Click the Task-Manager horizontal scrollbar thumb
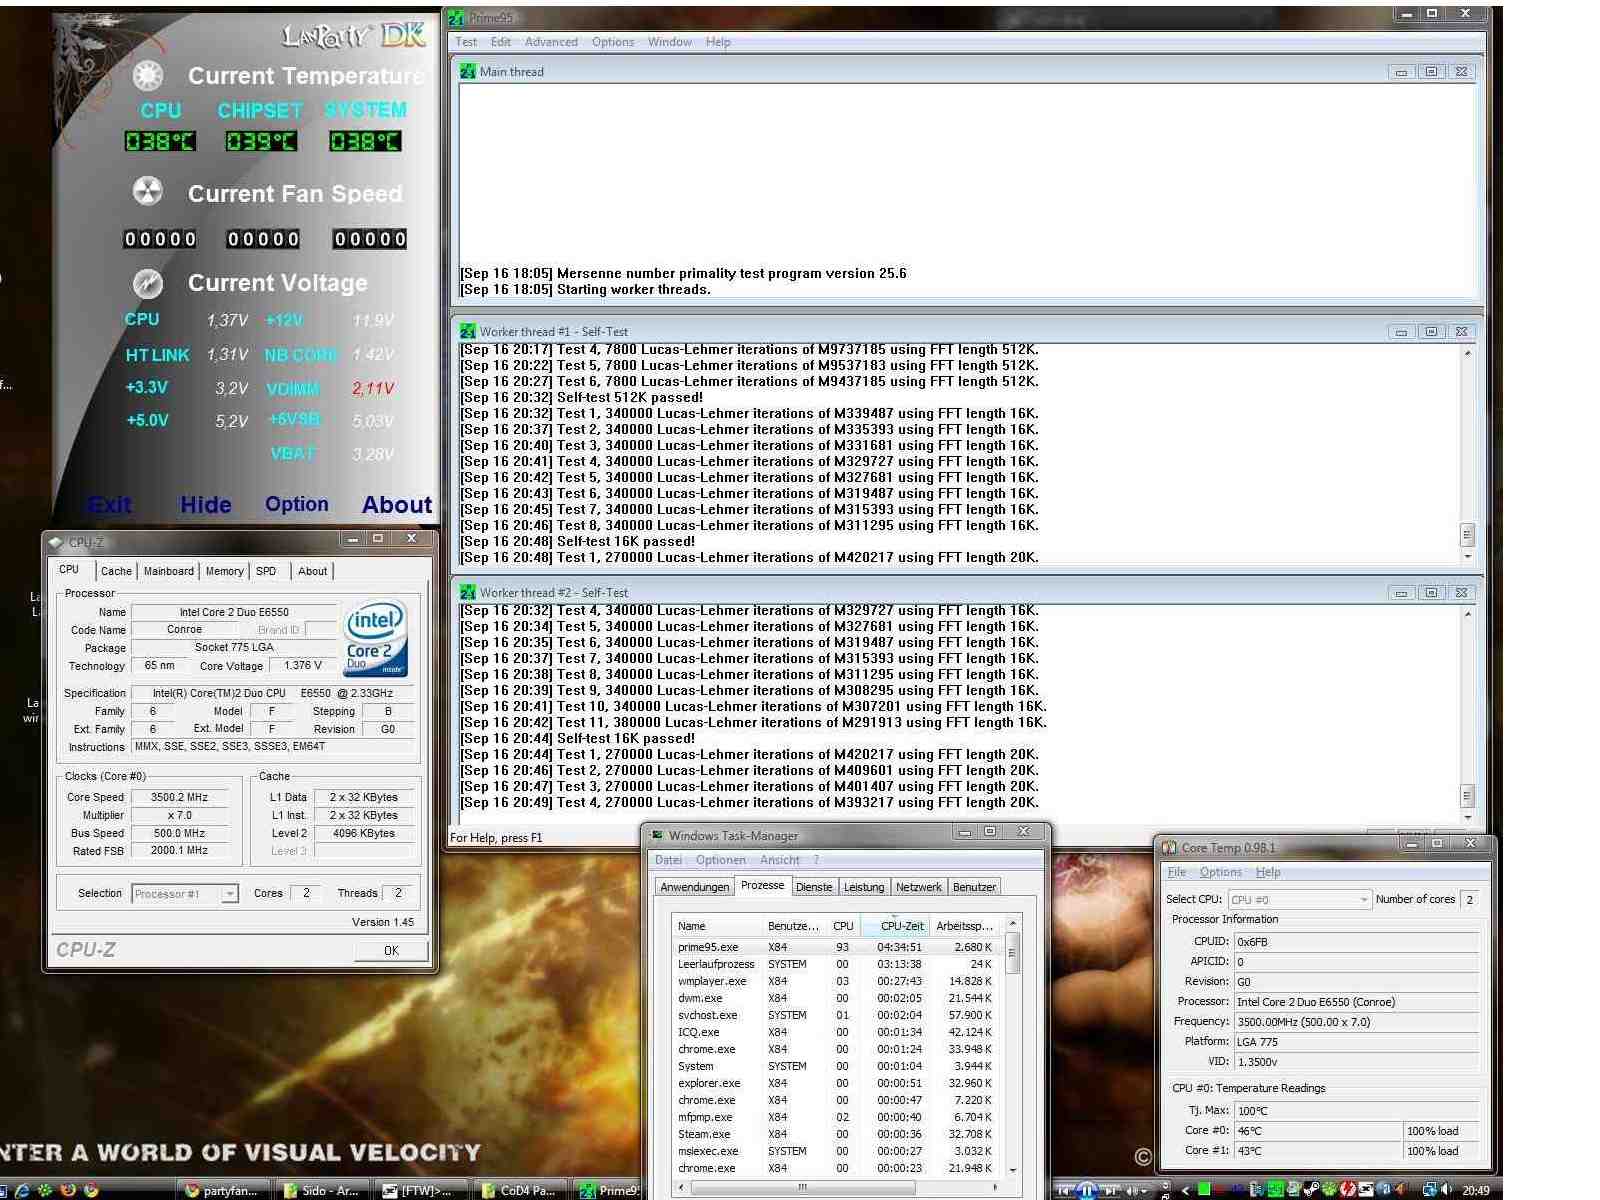The height and width of the screenshot is (1200, 1600). [x=803, y=1187]
